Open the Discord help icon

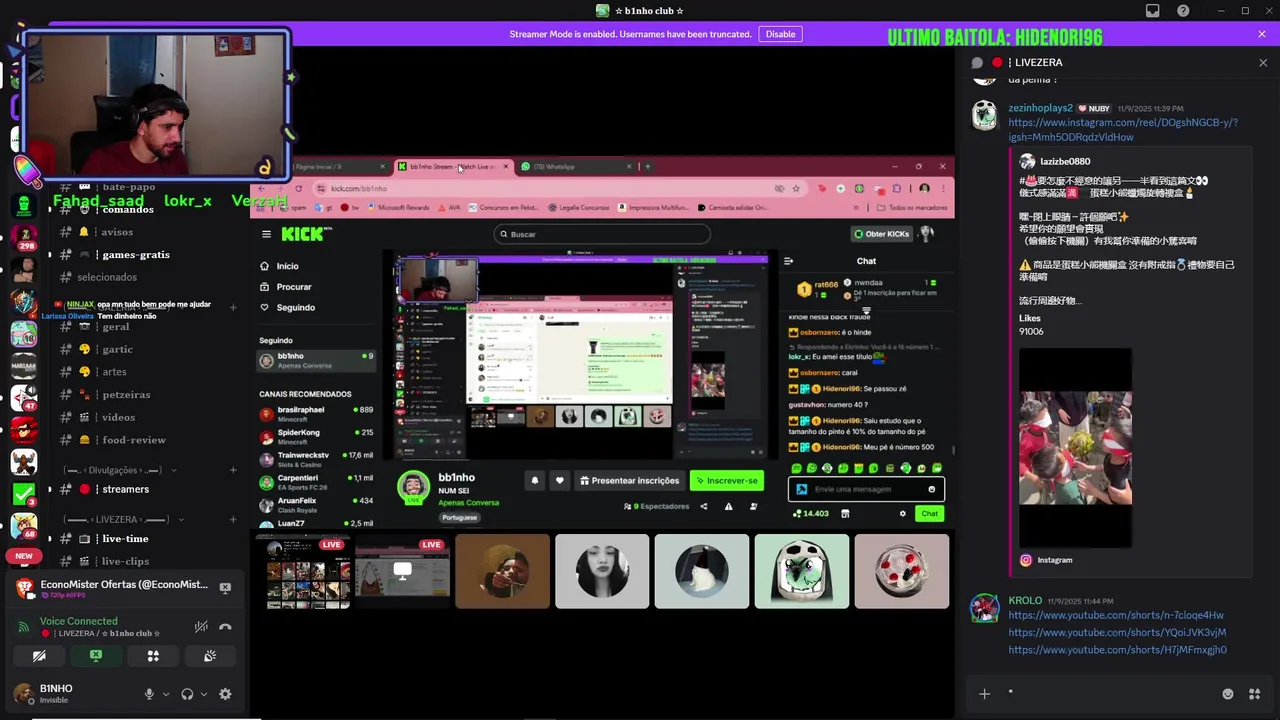[1183, 11]
